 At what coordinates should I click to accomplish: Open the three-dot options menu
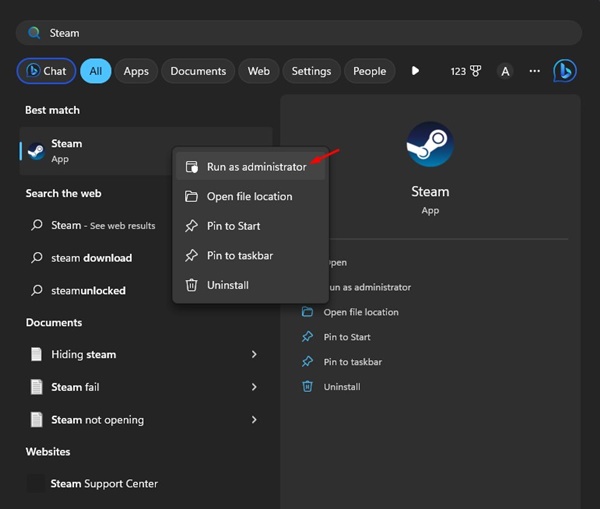tap(535, 71)
